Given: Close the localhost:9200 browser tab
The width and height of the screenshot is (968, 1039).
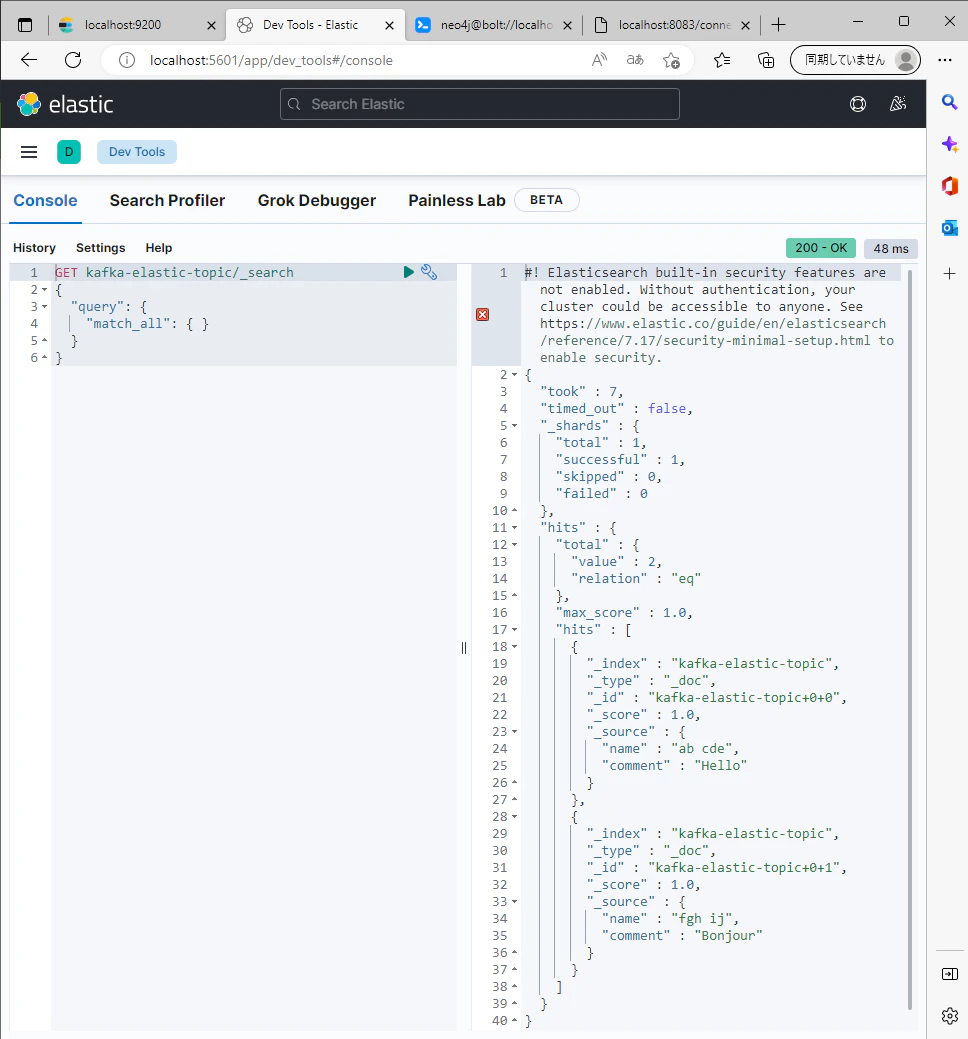Looking at the screenshot, I should point(211,25).
